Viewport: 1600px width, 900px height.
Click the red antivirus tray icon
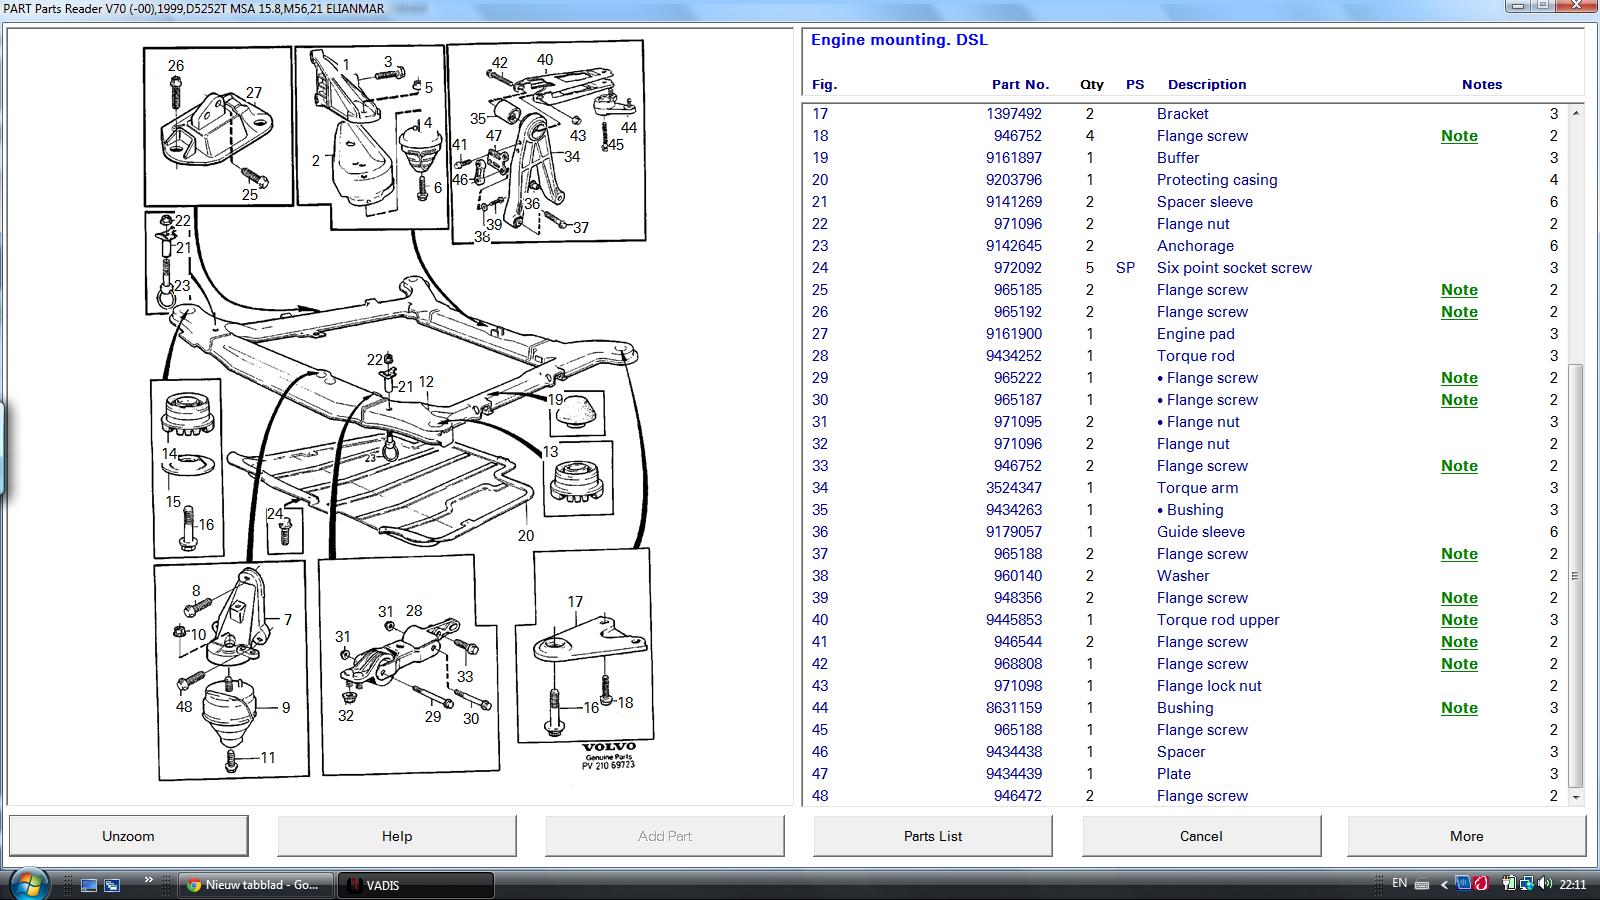tap(1481, 884)
